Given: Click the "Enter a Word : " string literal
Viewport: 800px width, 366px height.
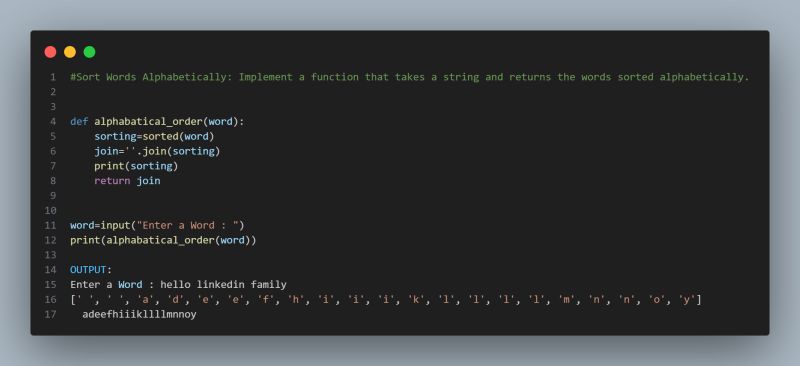Looking at the screenshot, I should [x=187, y=226].
